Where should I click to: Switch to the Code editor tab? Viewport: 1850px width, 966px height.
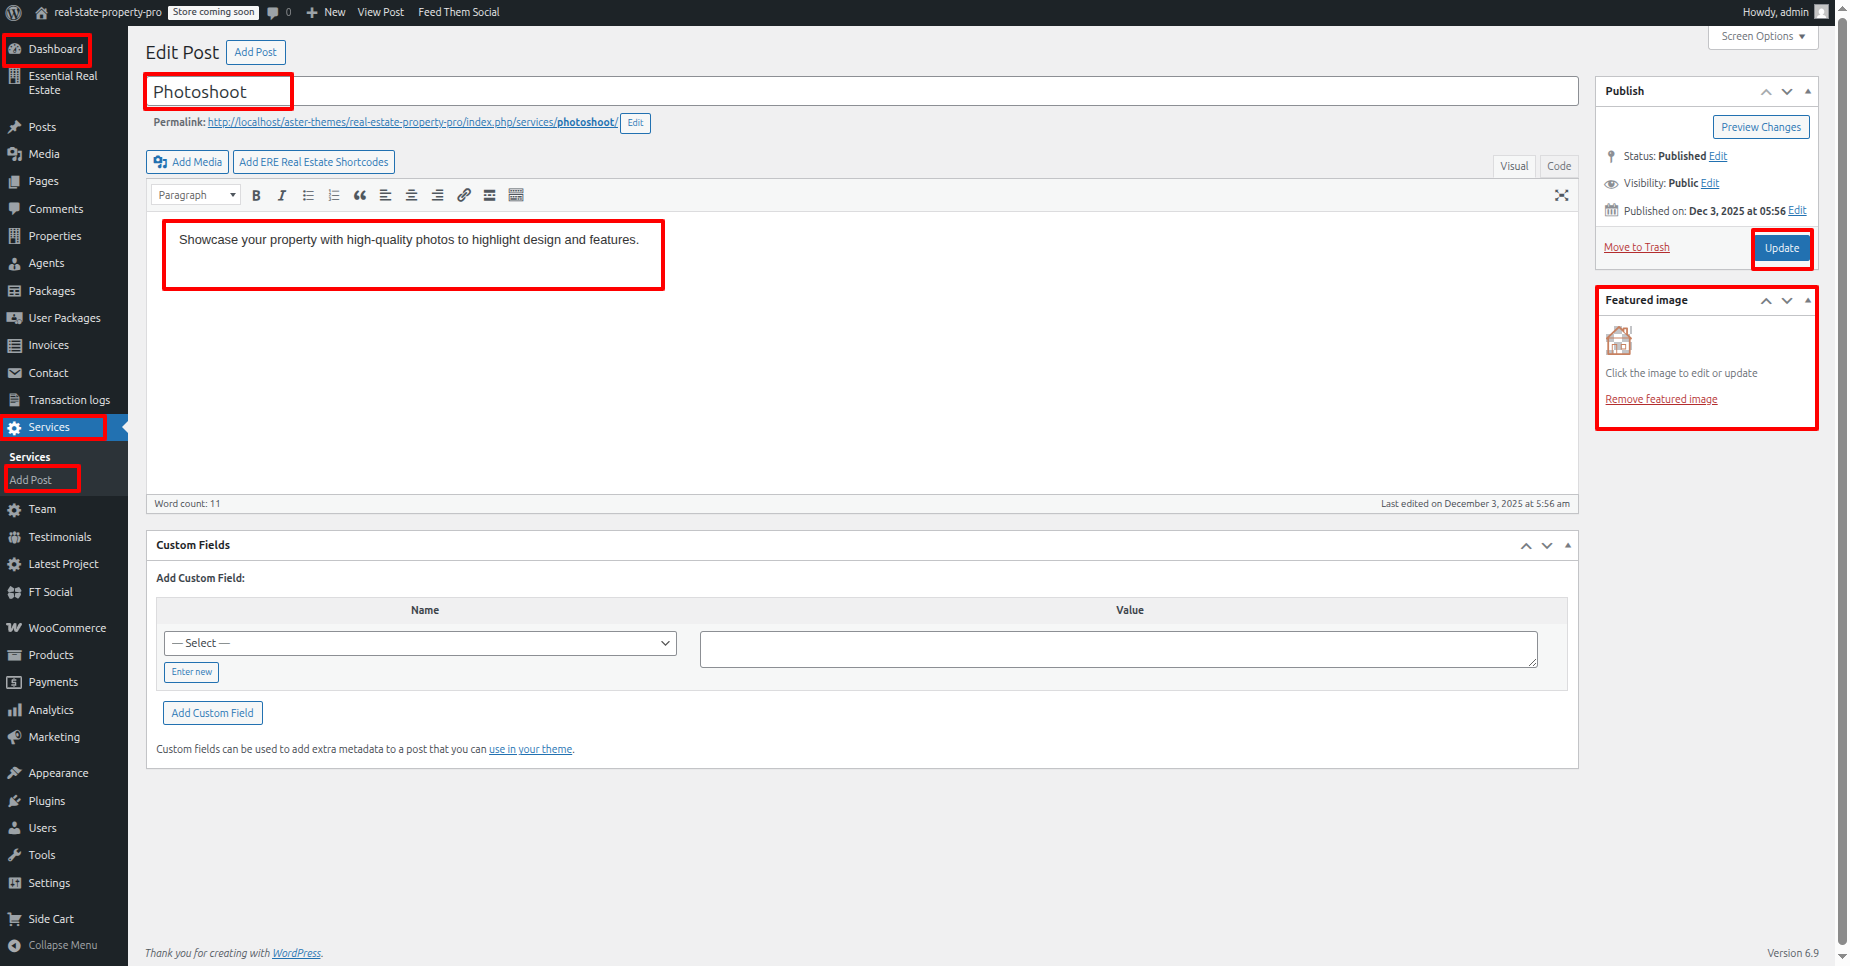point(1558,166)
